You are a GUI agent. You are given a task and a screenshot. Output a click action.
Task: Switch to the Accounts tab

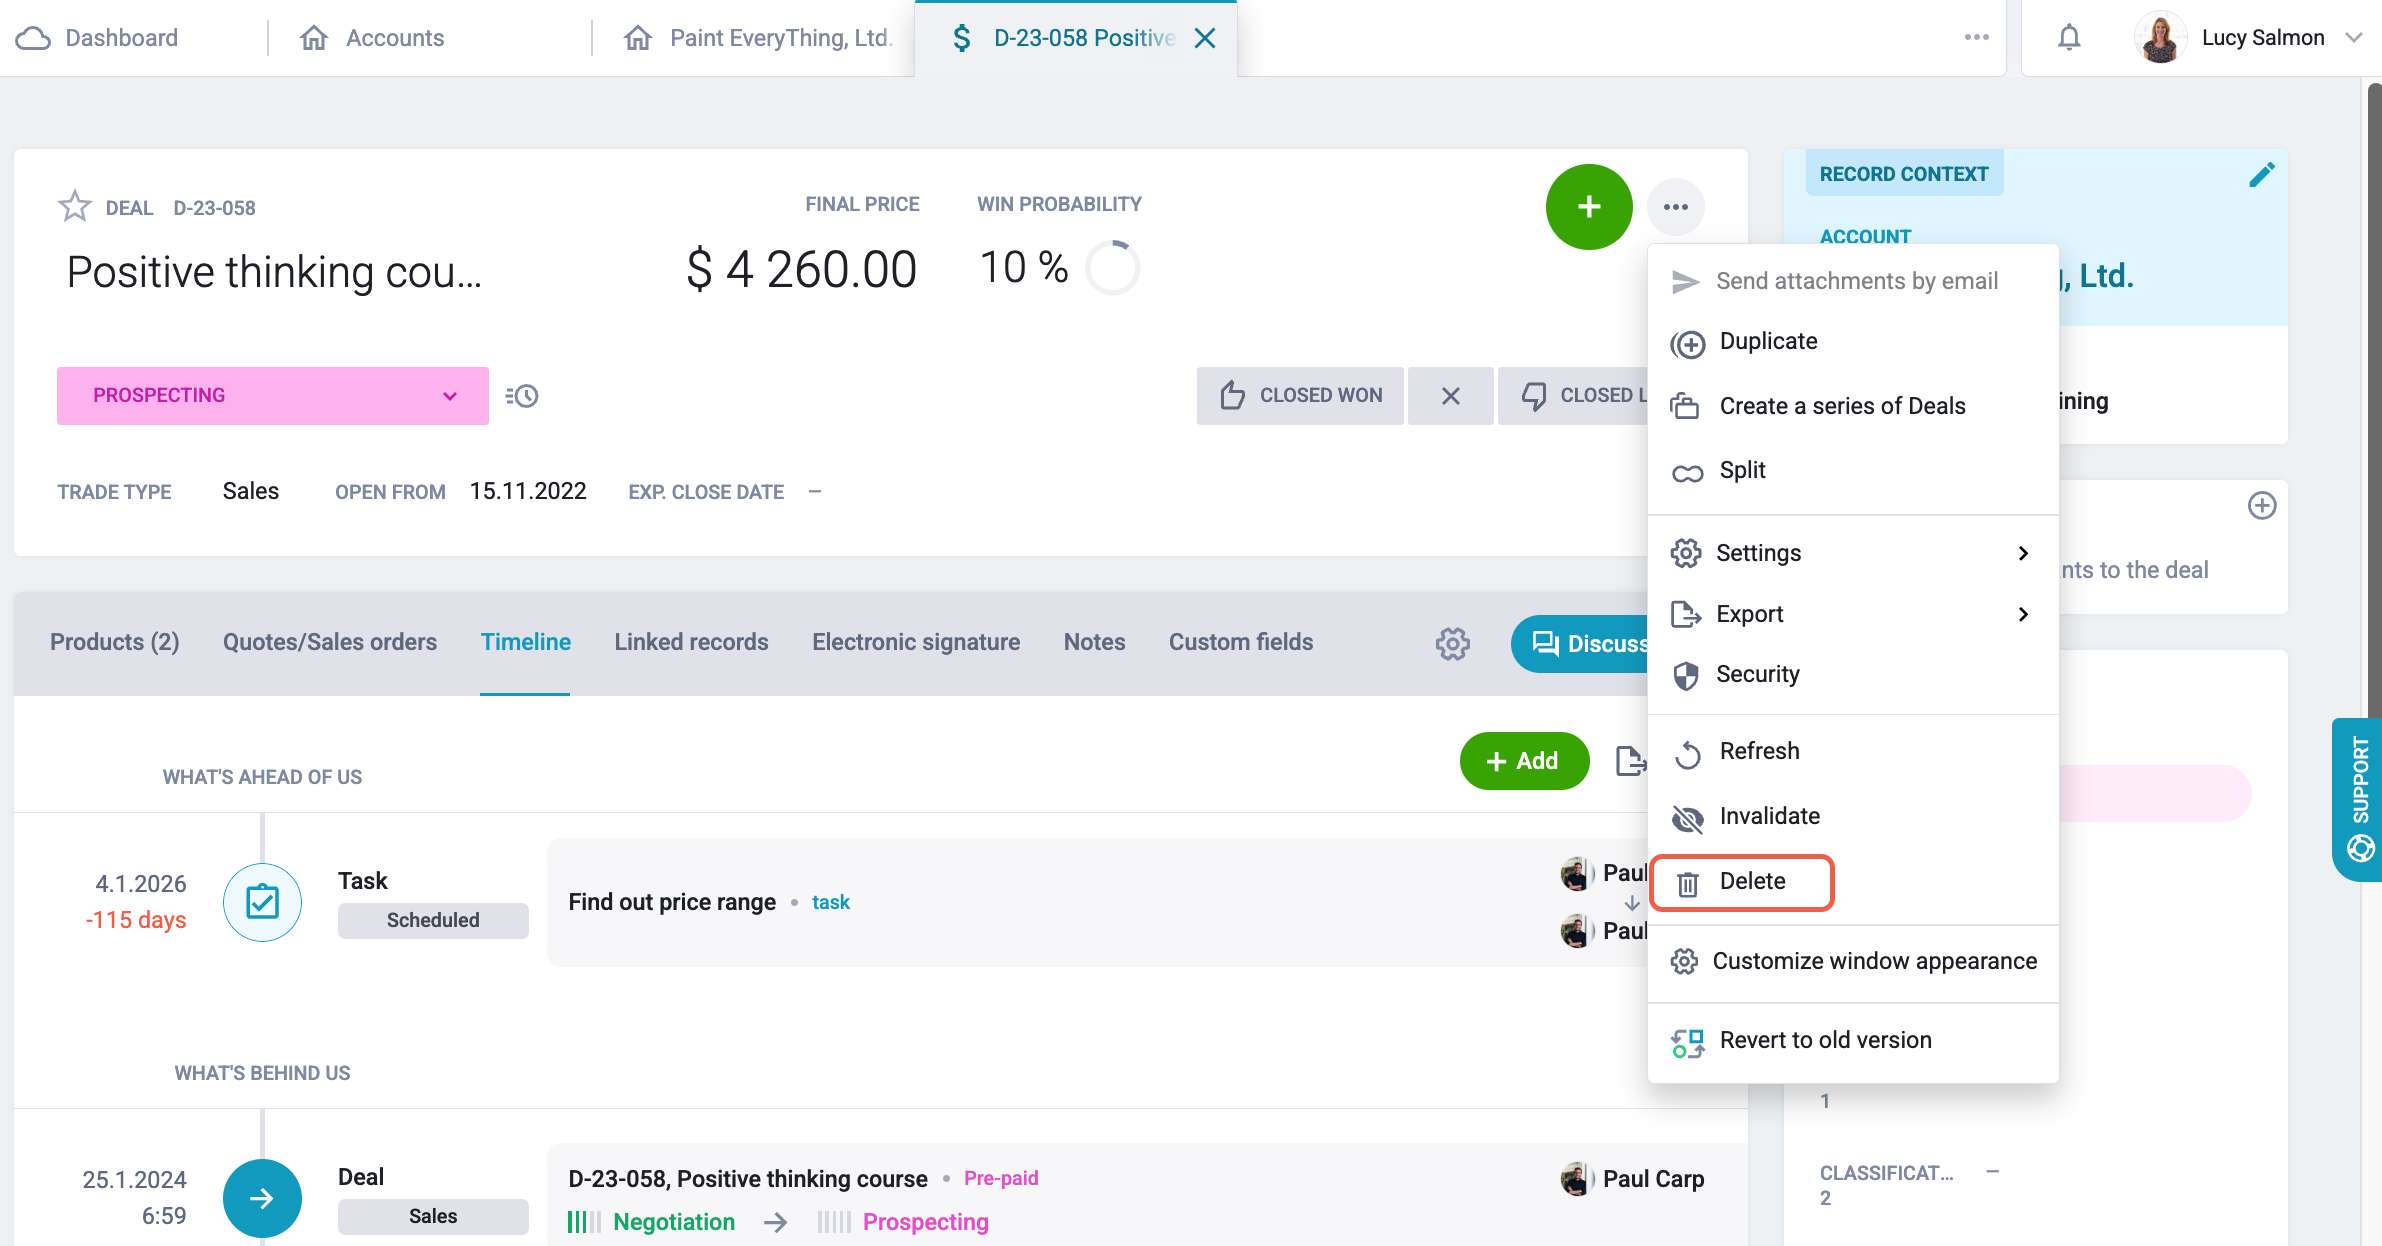(372, 38)
